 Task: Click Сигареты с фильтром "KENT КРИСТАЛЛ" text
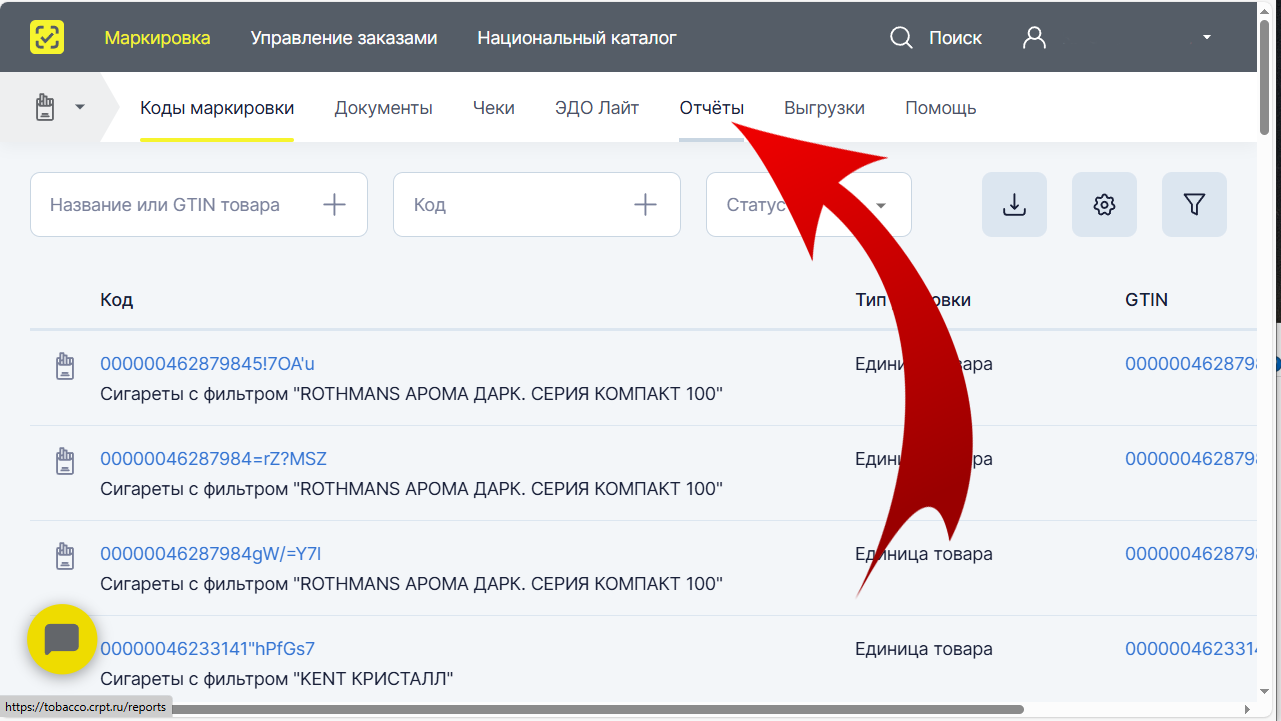pos(277,679)
